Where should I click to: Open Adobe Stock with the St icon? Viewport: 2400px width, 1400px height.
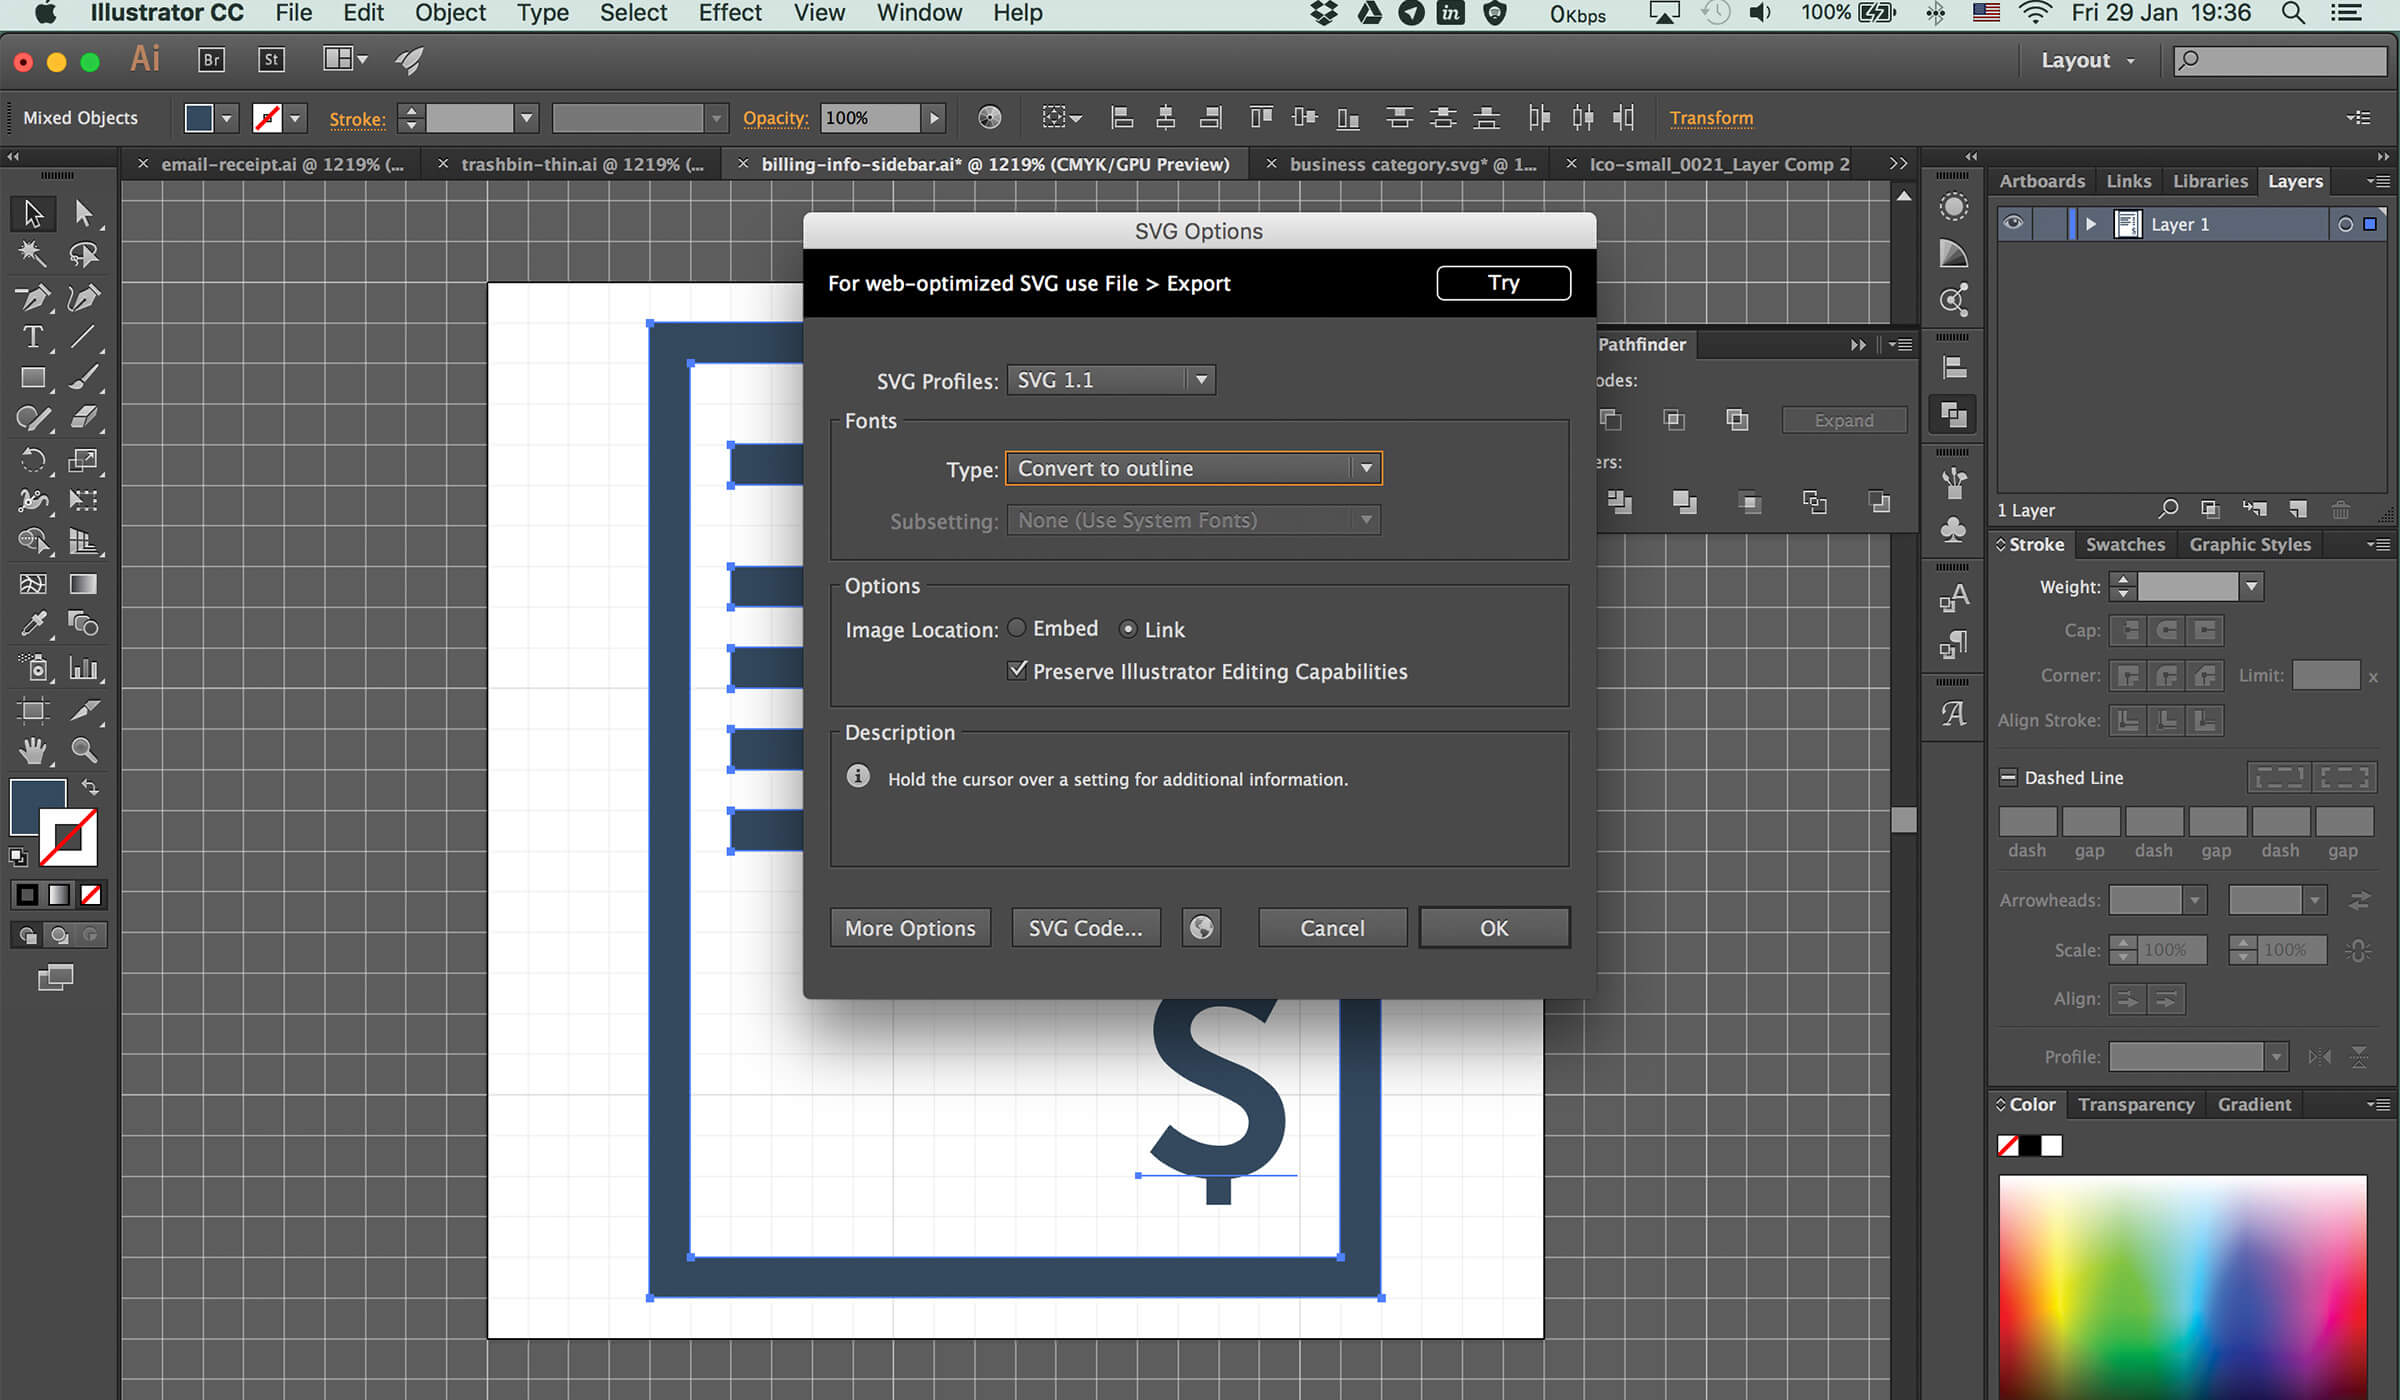coord(271,60)
